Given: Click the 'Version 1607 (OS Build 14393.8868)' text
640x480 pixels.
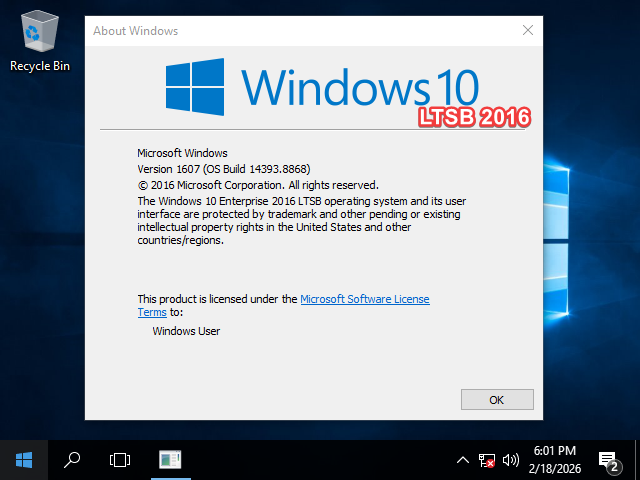Looking at the screenshot, I should pos(224,169).
